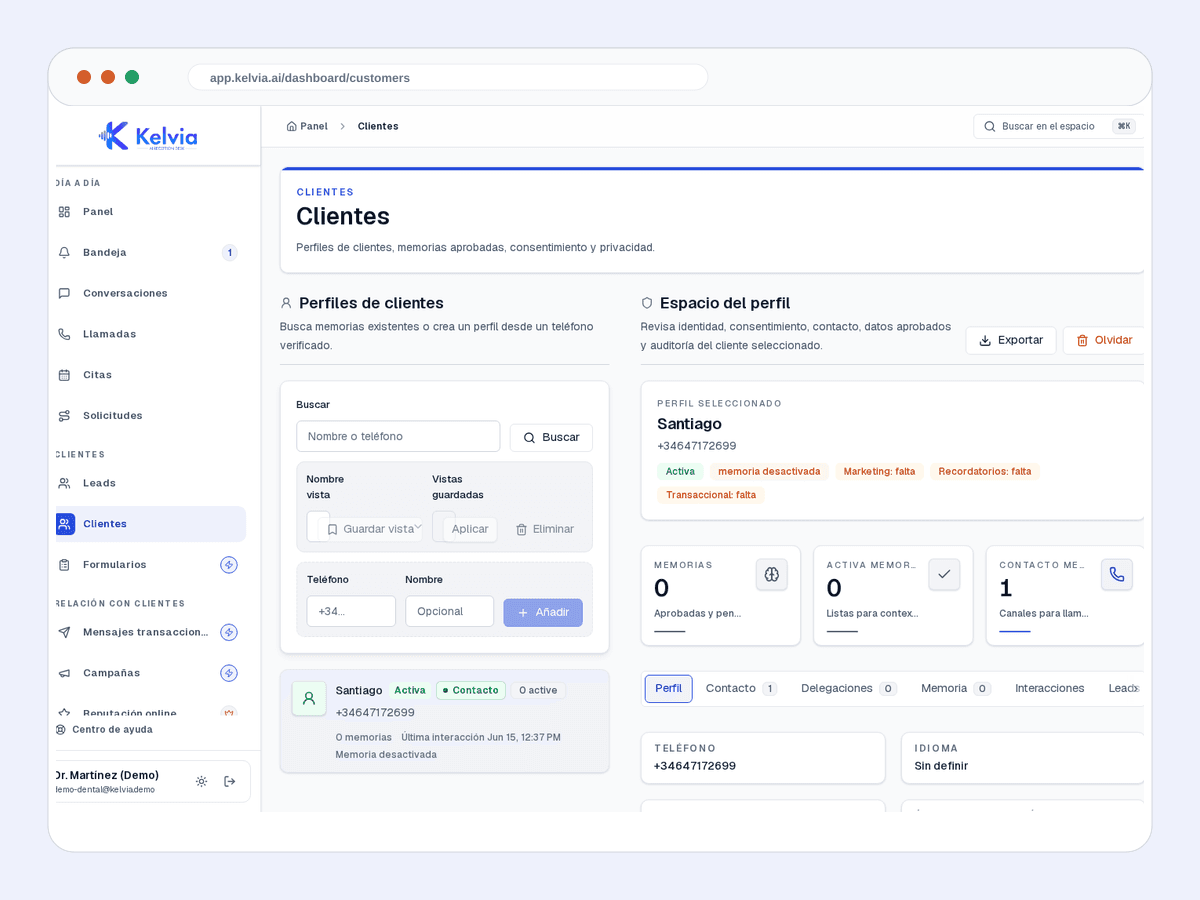Open the Delegaciones tab

(x=849, y=689)
